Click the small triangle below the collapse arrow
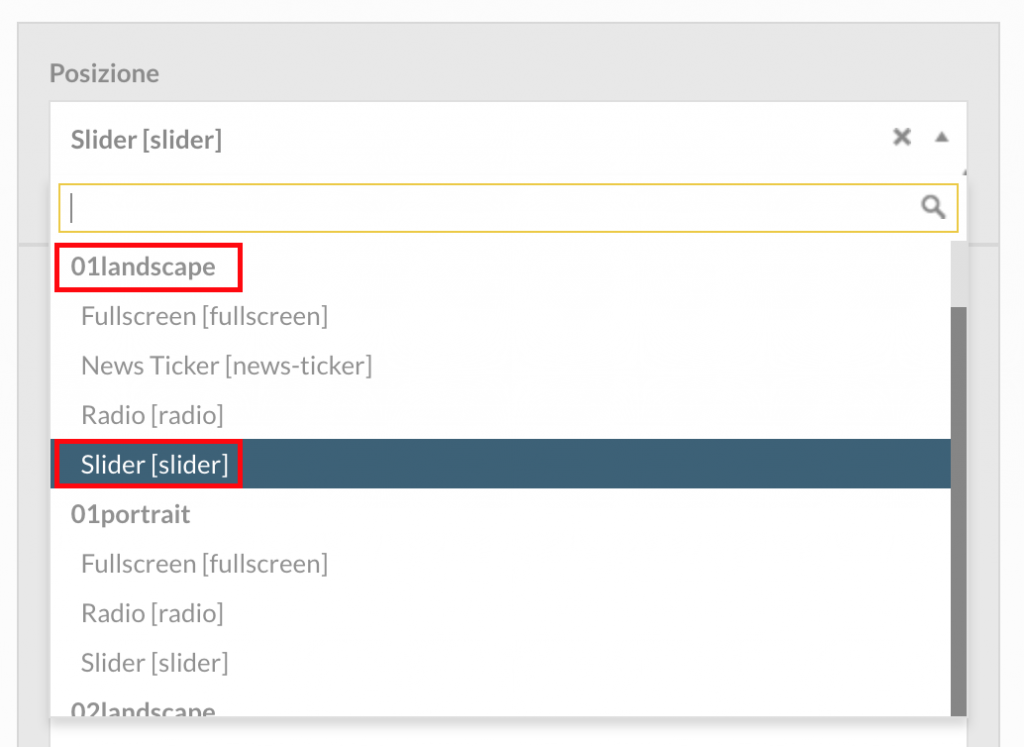This screenshot has width=1024, height=747. coord(965,172)
